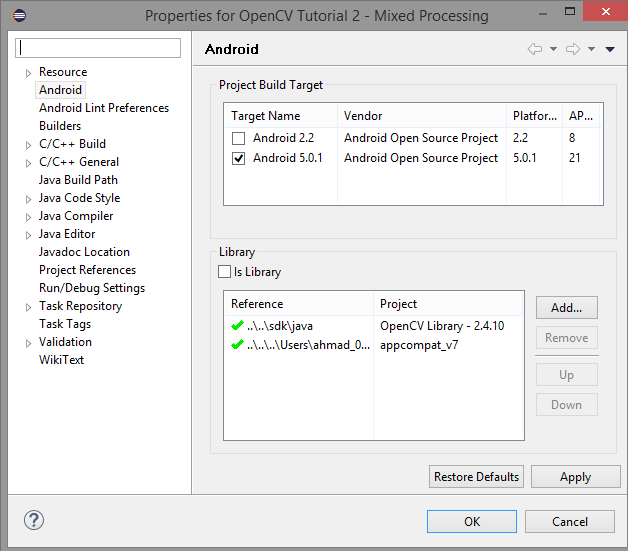Open the Builders properties page
The width and height of the screenshot is (628, 551).
click(60, 126)
